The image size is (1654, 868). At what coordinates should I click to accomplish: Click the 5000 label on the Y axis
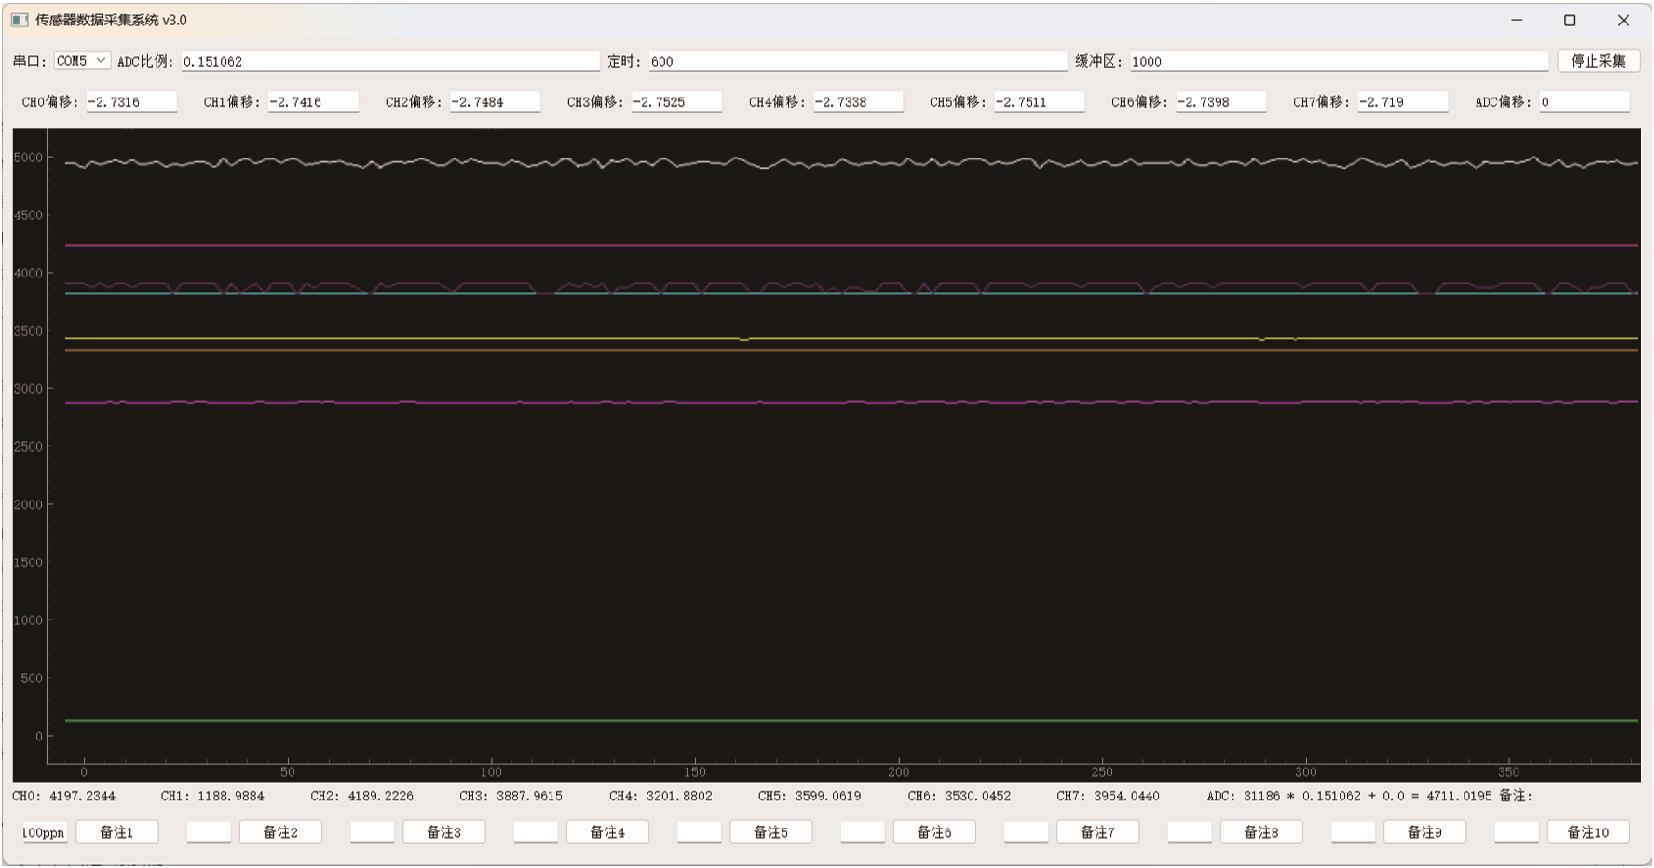tap(28, 157)
